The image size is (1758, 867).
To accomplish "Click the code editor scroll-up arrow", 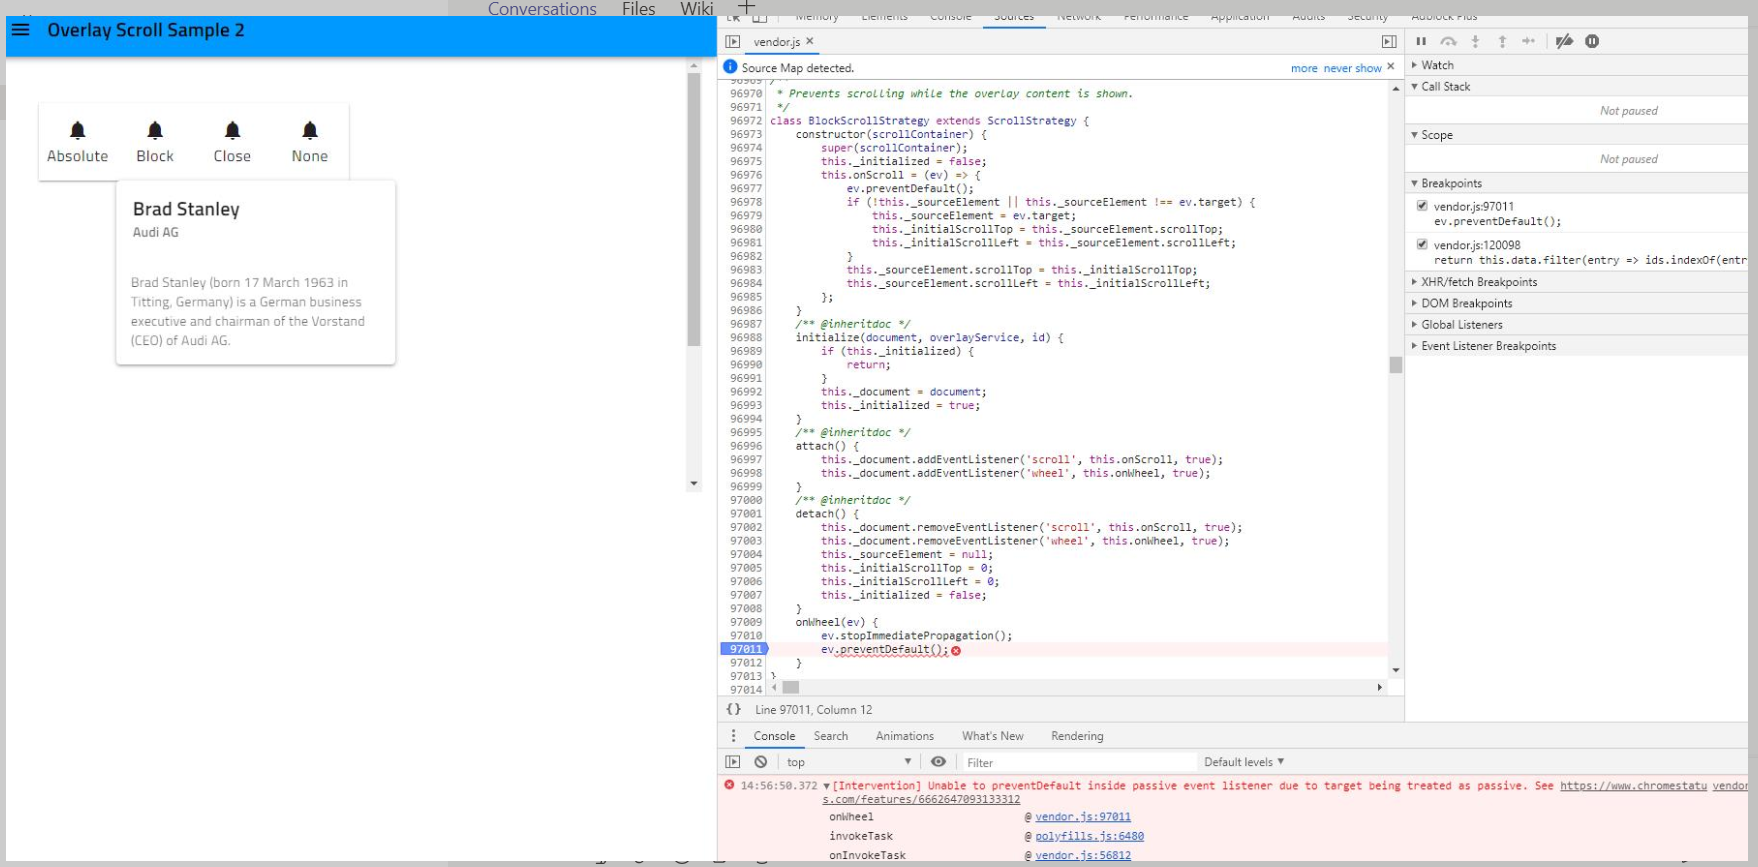I will (1396, 89).
